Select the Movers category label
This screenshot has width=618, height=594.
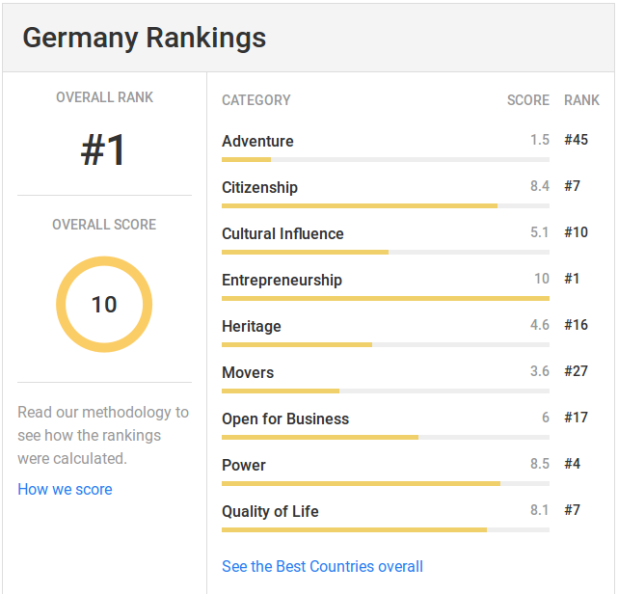[x=248, y=372]
